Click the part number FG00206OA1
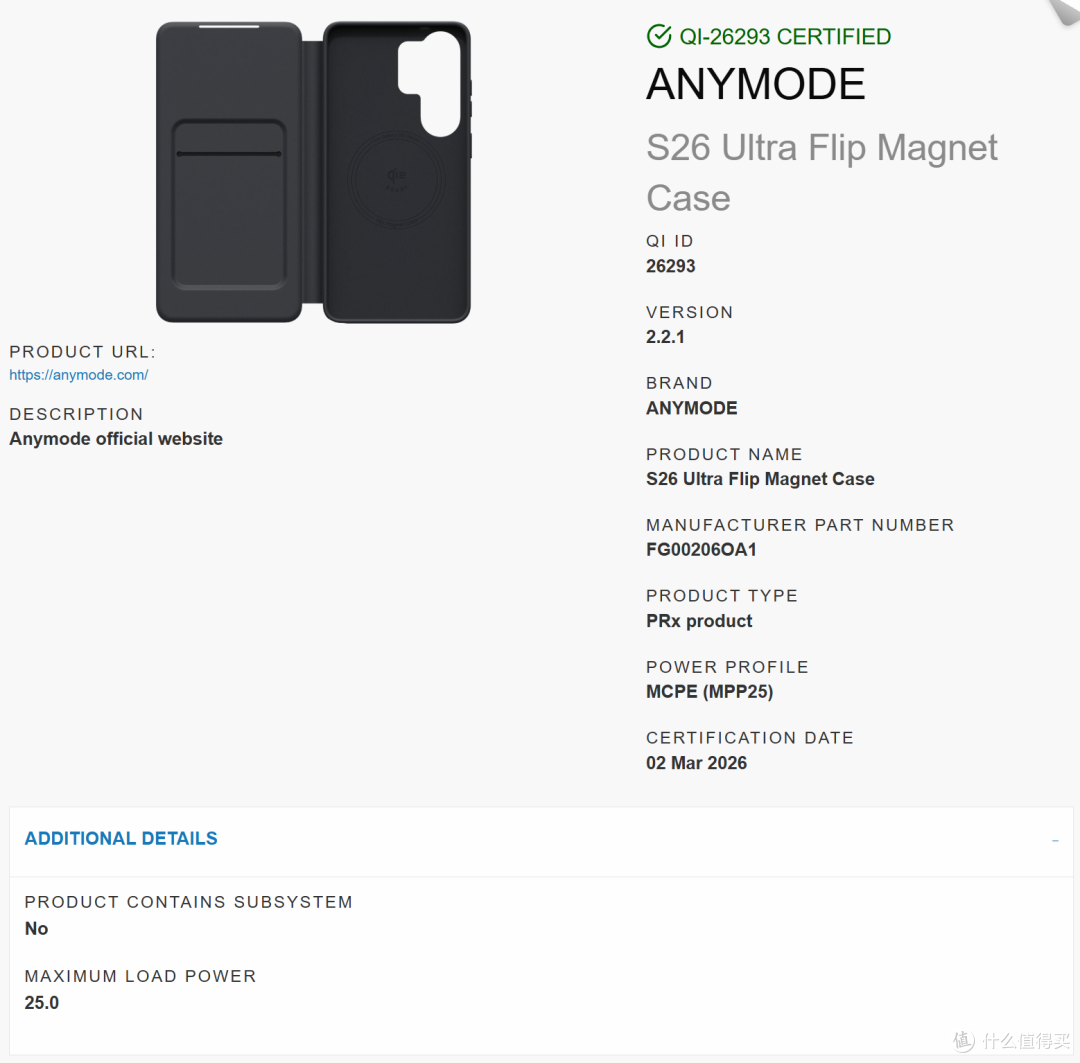 (701, 550)
